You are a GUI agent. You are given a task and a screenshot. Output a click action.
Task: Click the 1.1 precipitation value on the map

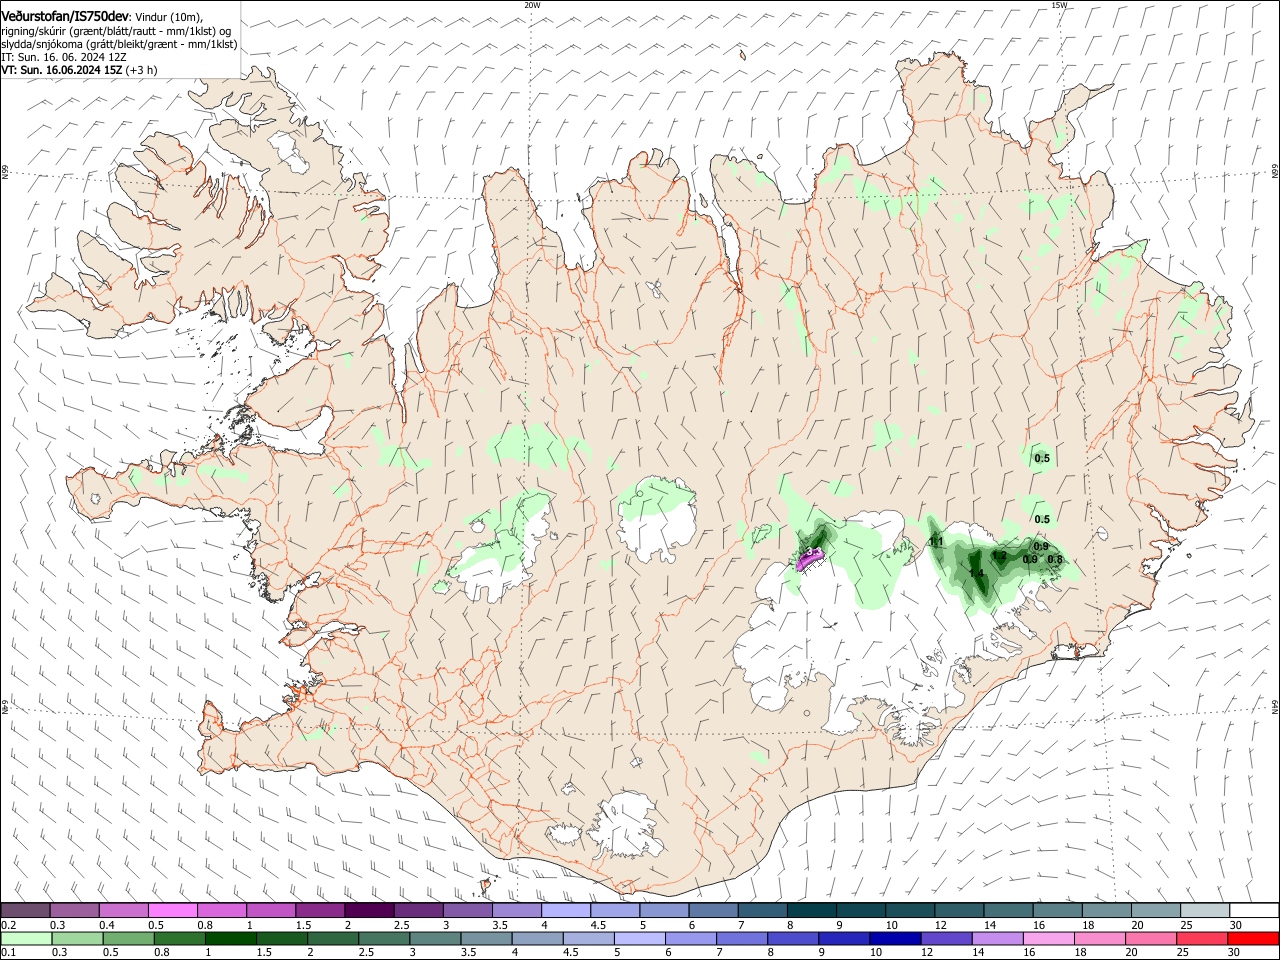click(x=937, y=542)
